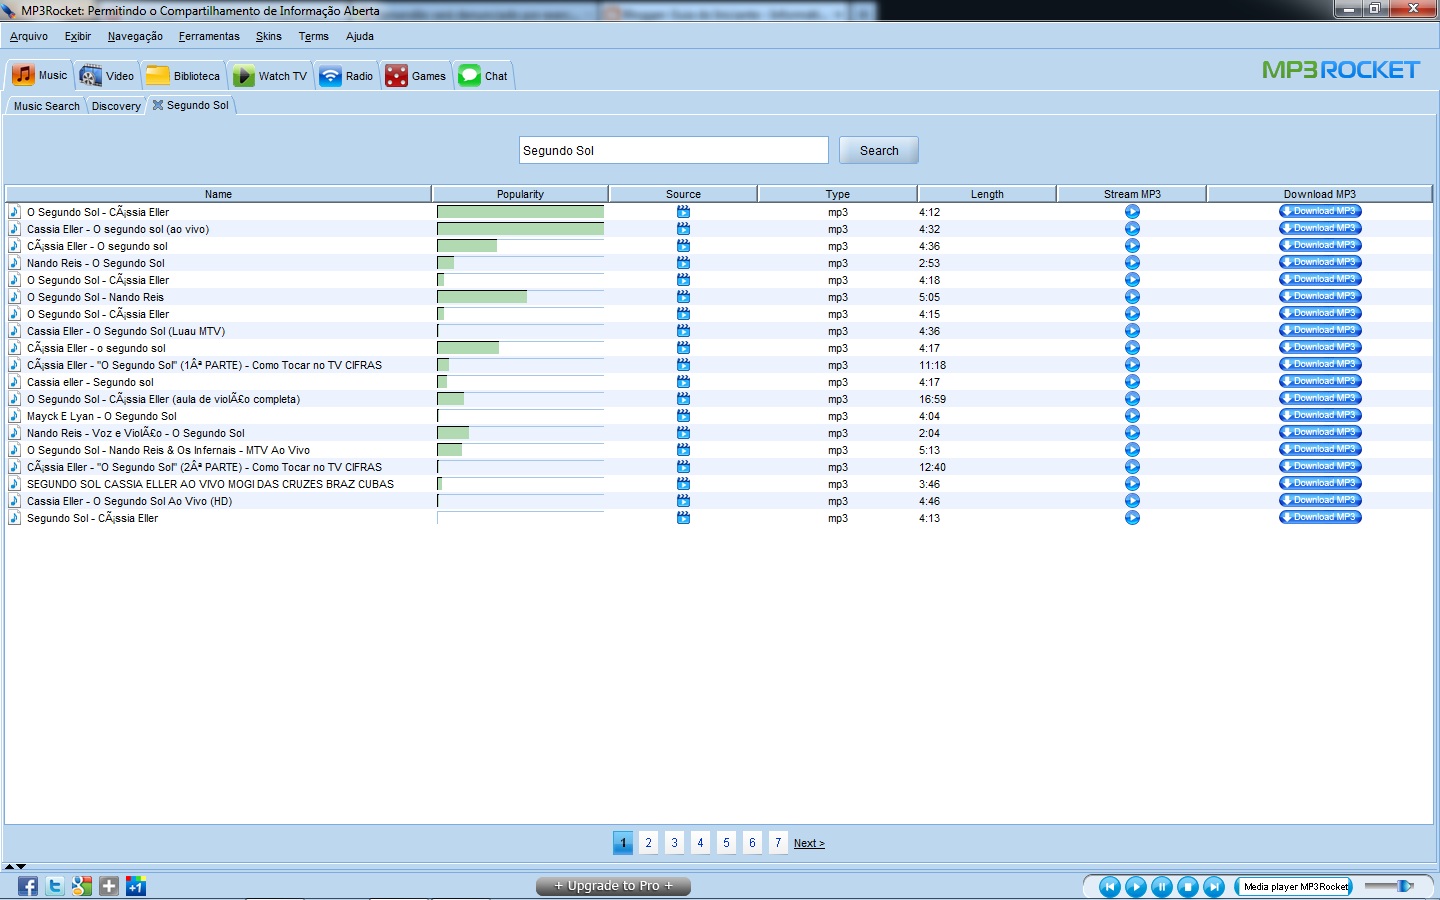Stream first result O Segundo Sol 4:12

[1132, 211]
